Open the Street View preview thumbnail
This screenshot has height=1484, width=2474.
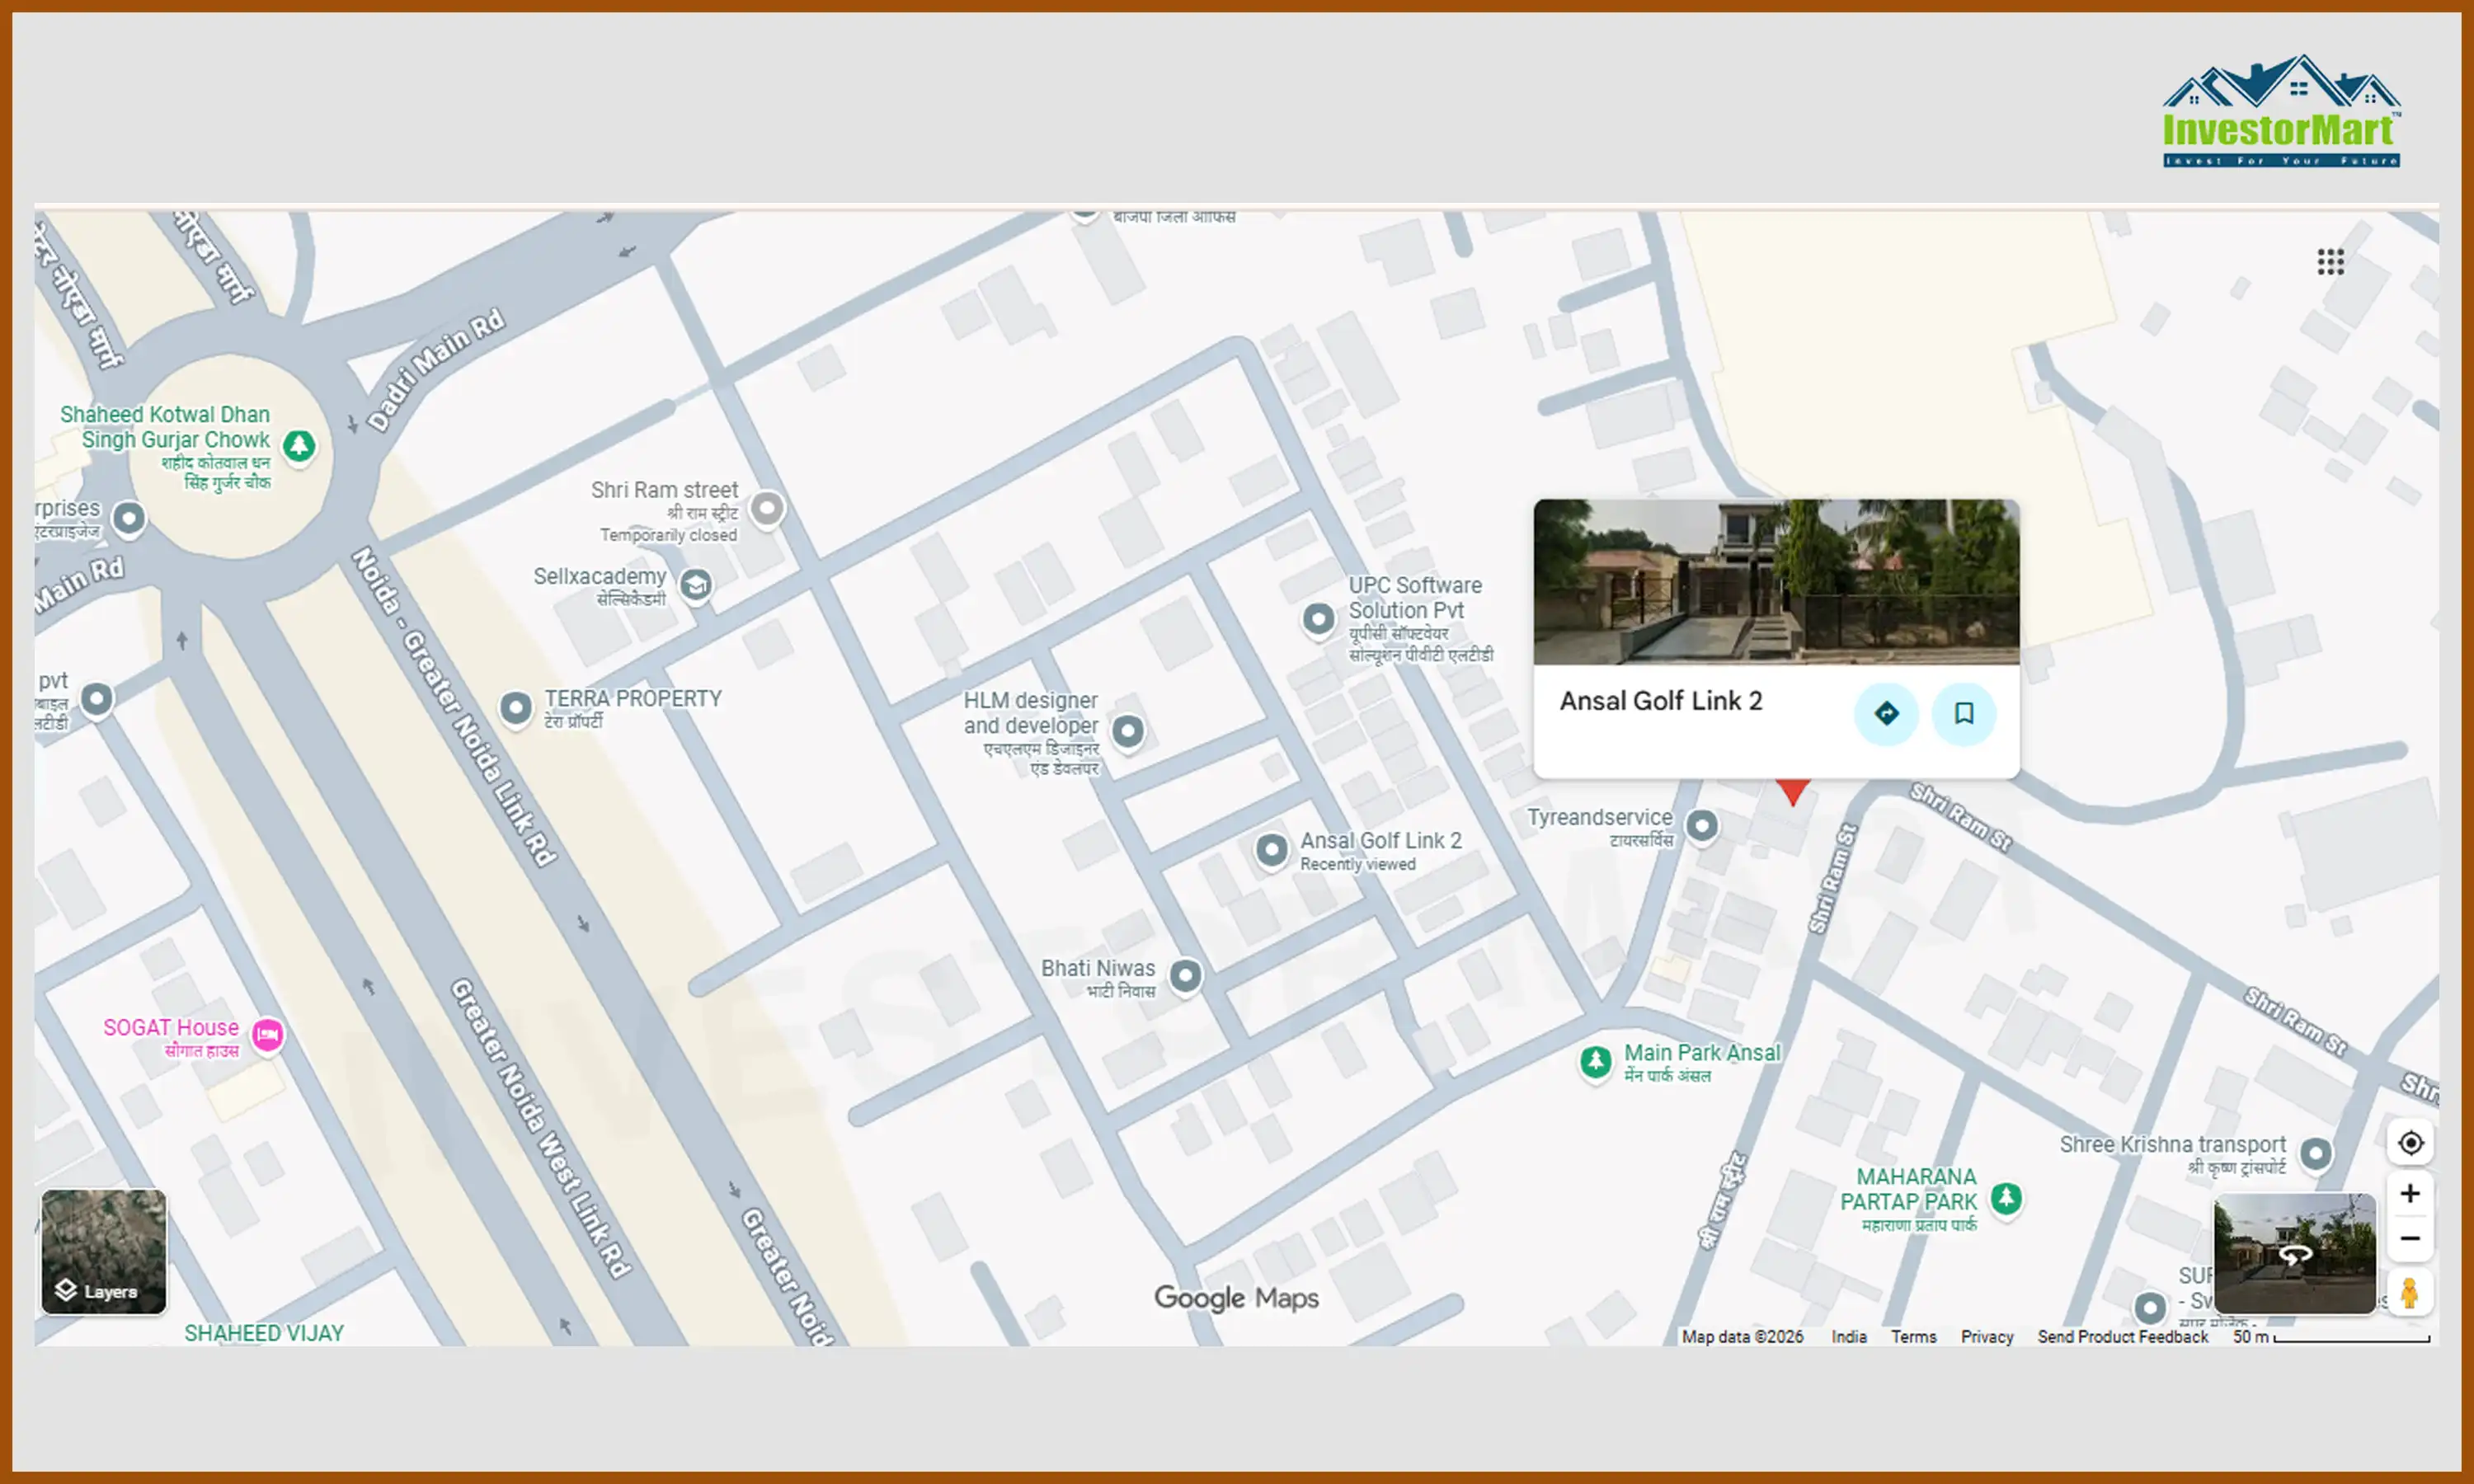click(x=2294, y=1253)
